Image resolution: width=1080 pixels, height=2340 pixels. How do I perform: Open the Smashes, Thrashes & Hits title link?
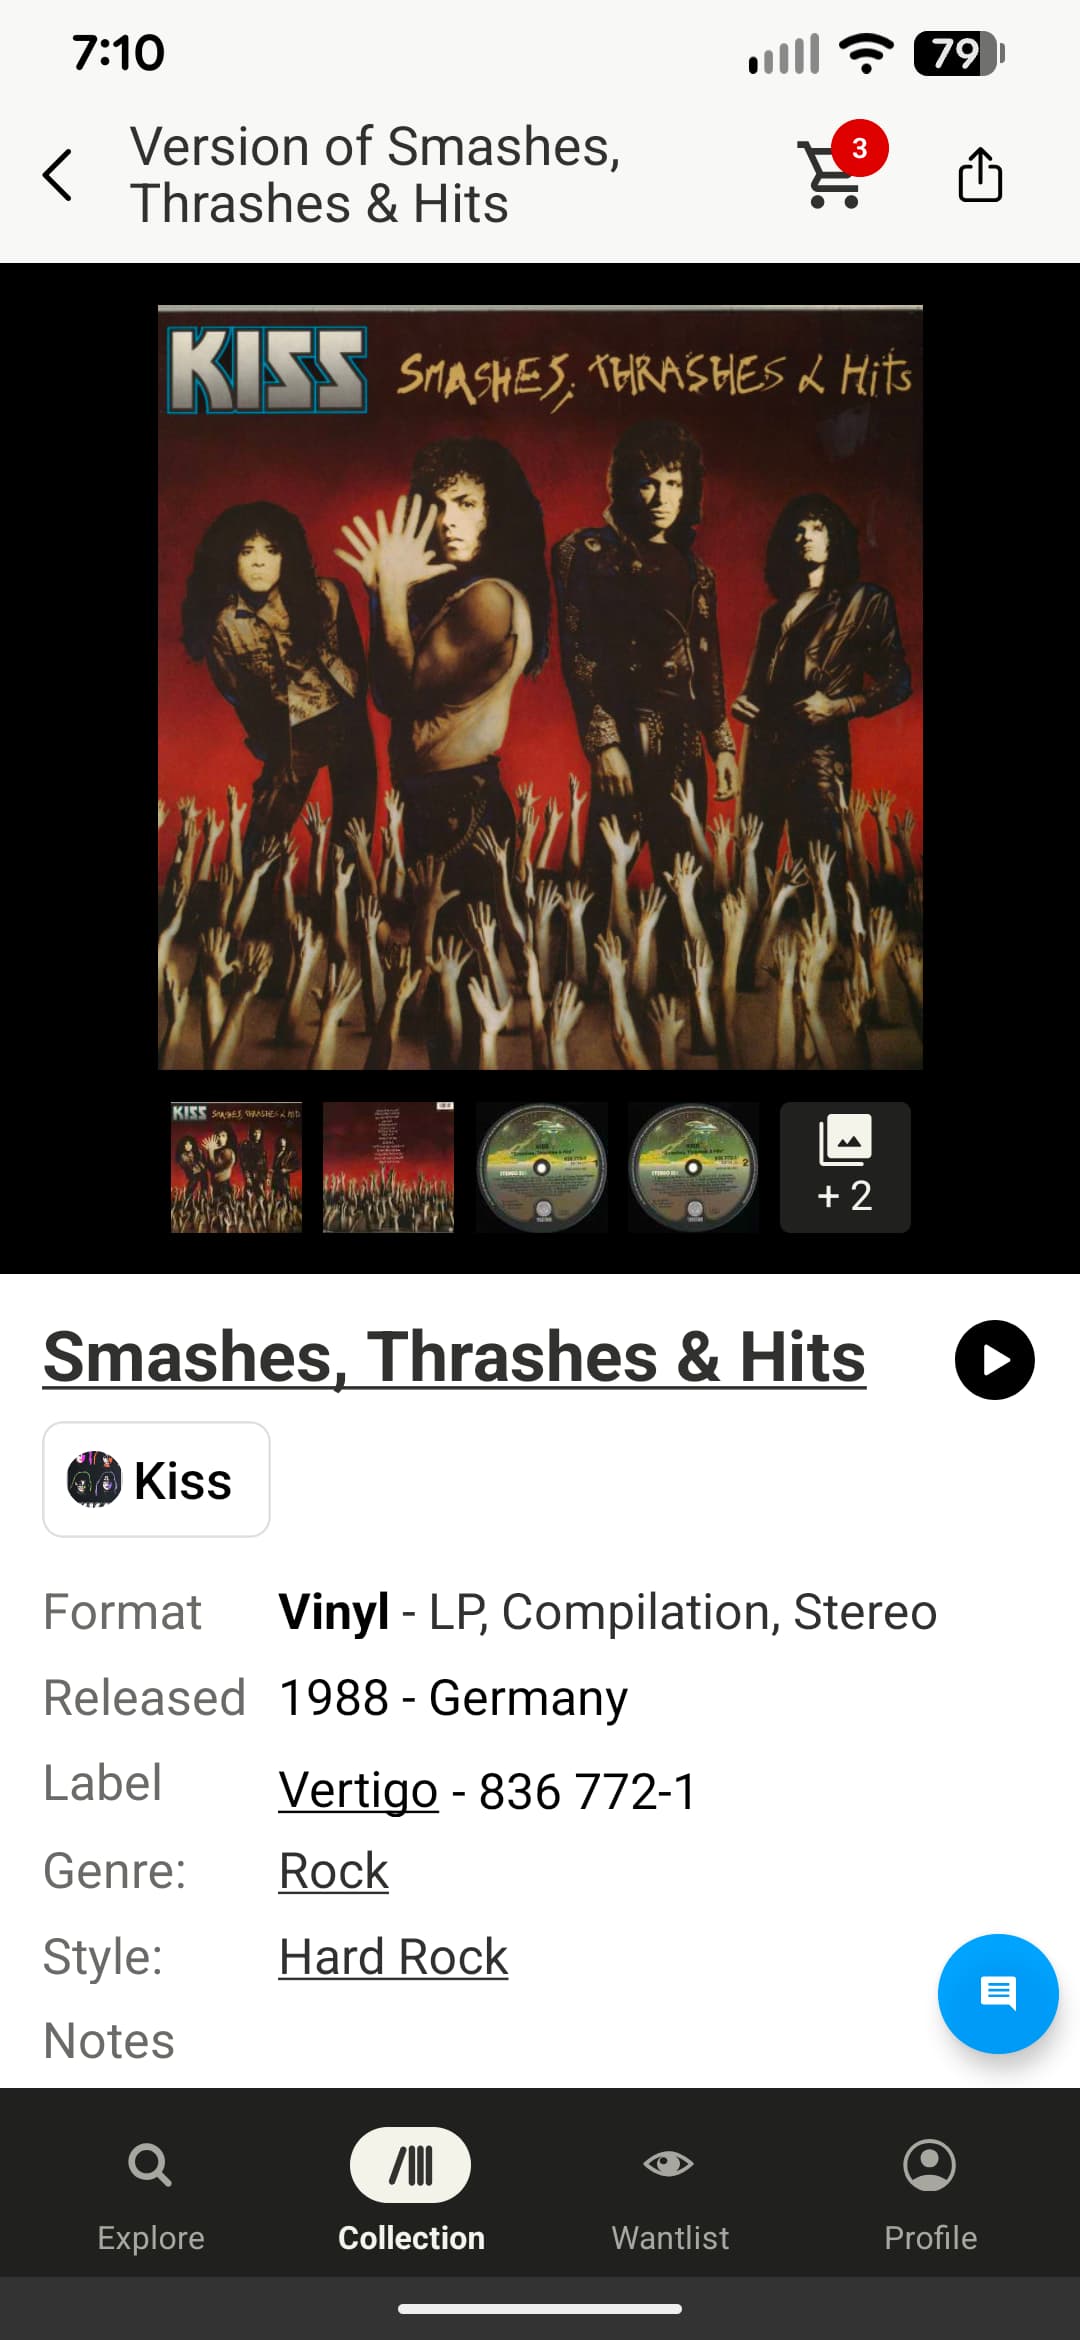pos(454,1358)
